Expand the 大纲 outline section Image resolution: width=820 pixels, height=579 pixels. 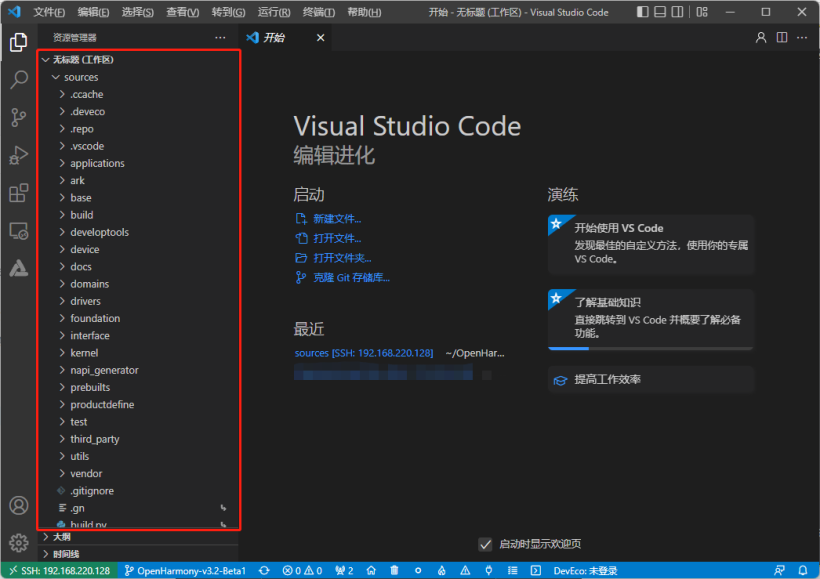pyautogui.click(x=62, y=536)
